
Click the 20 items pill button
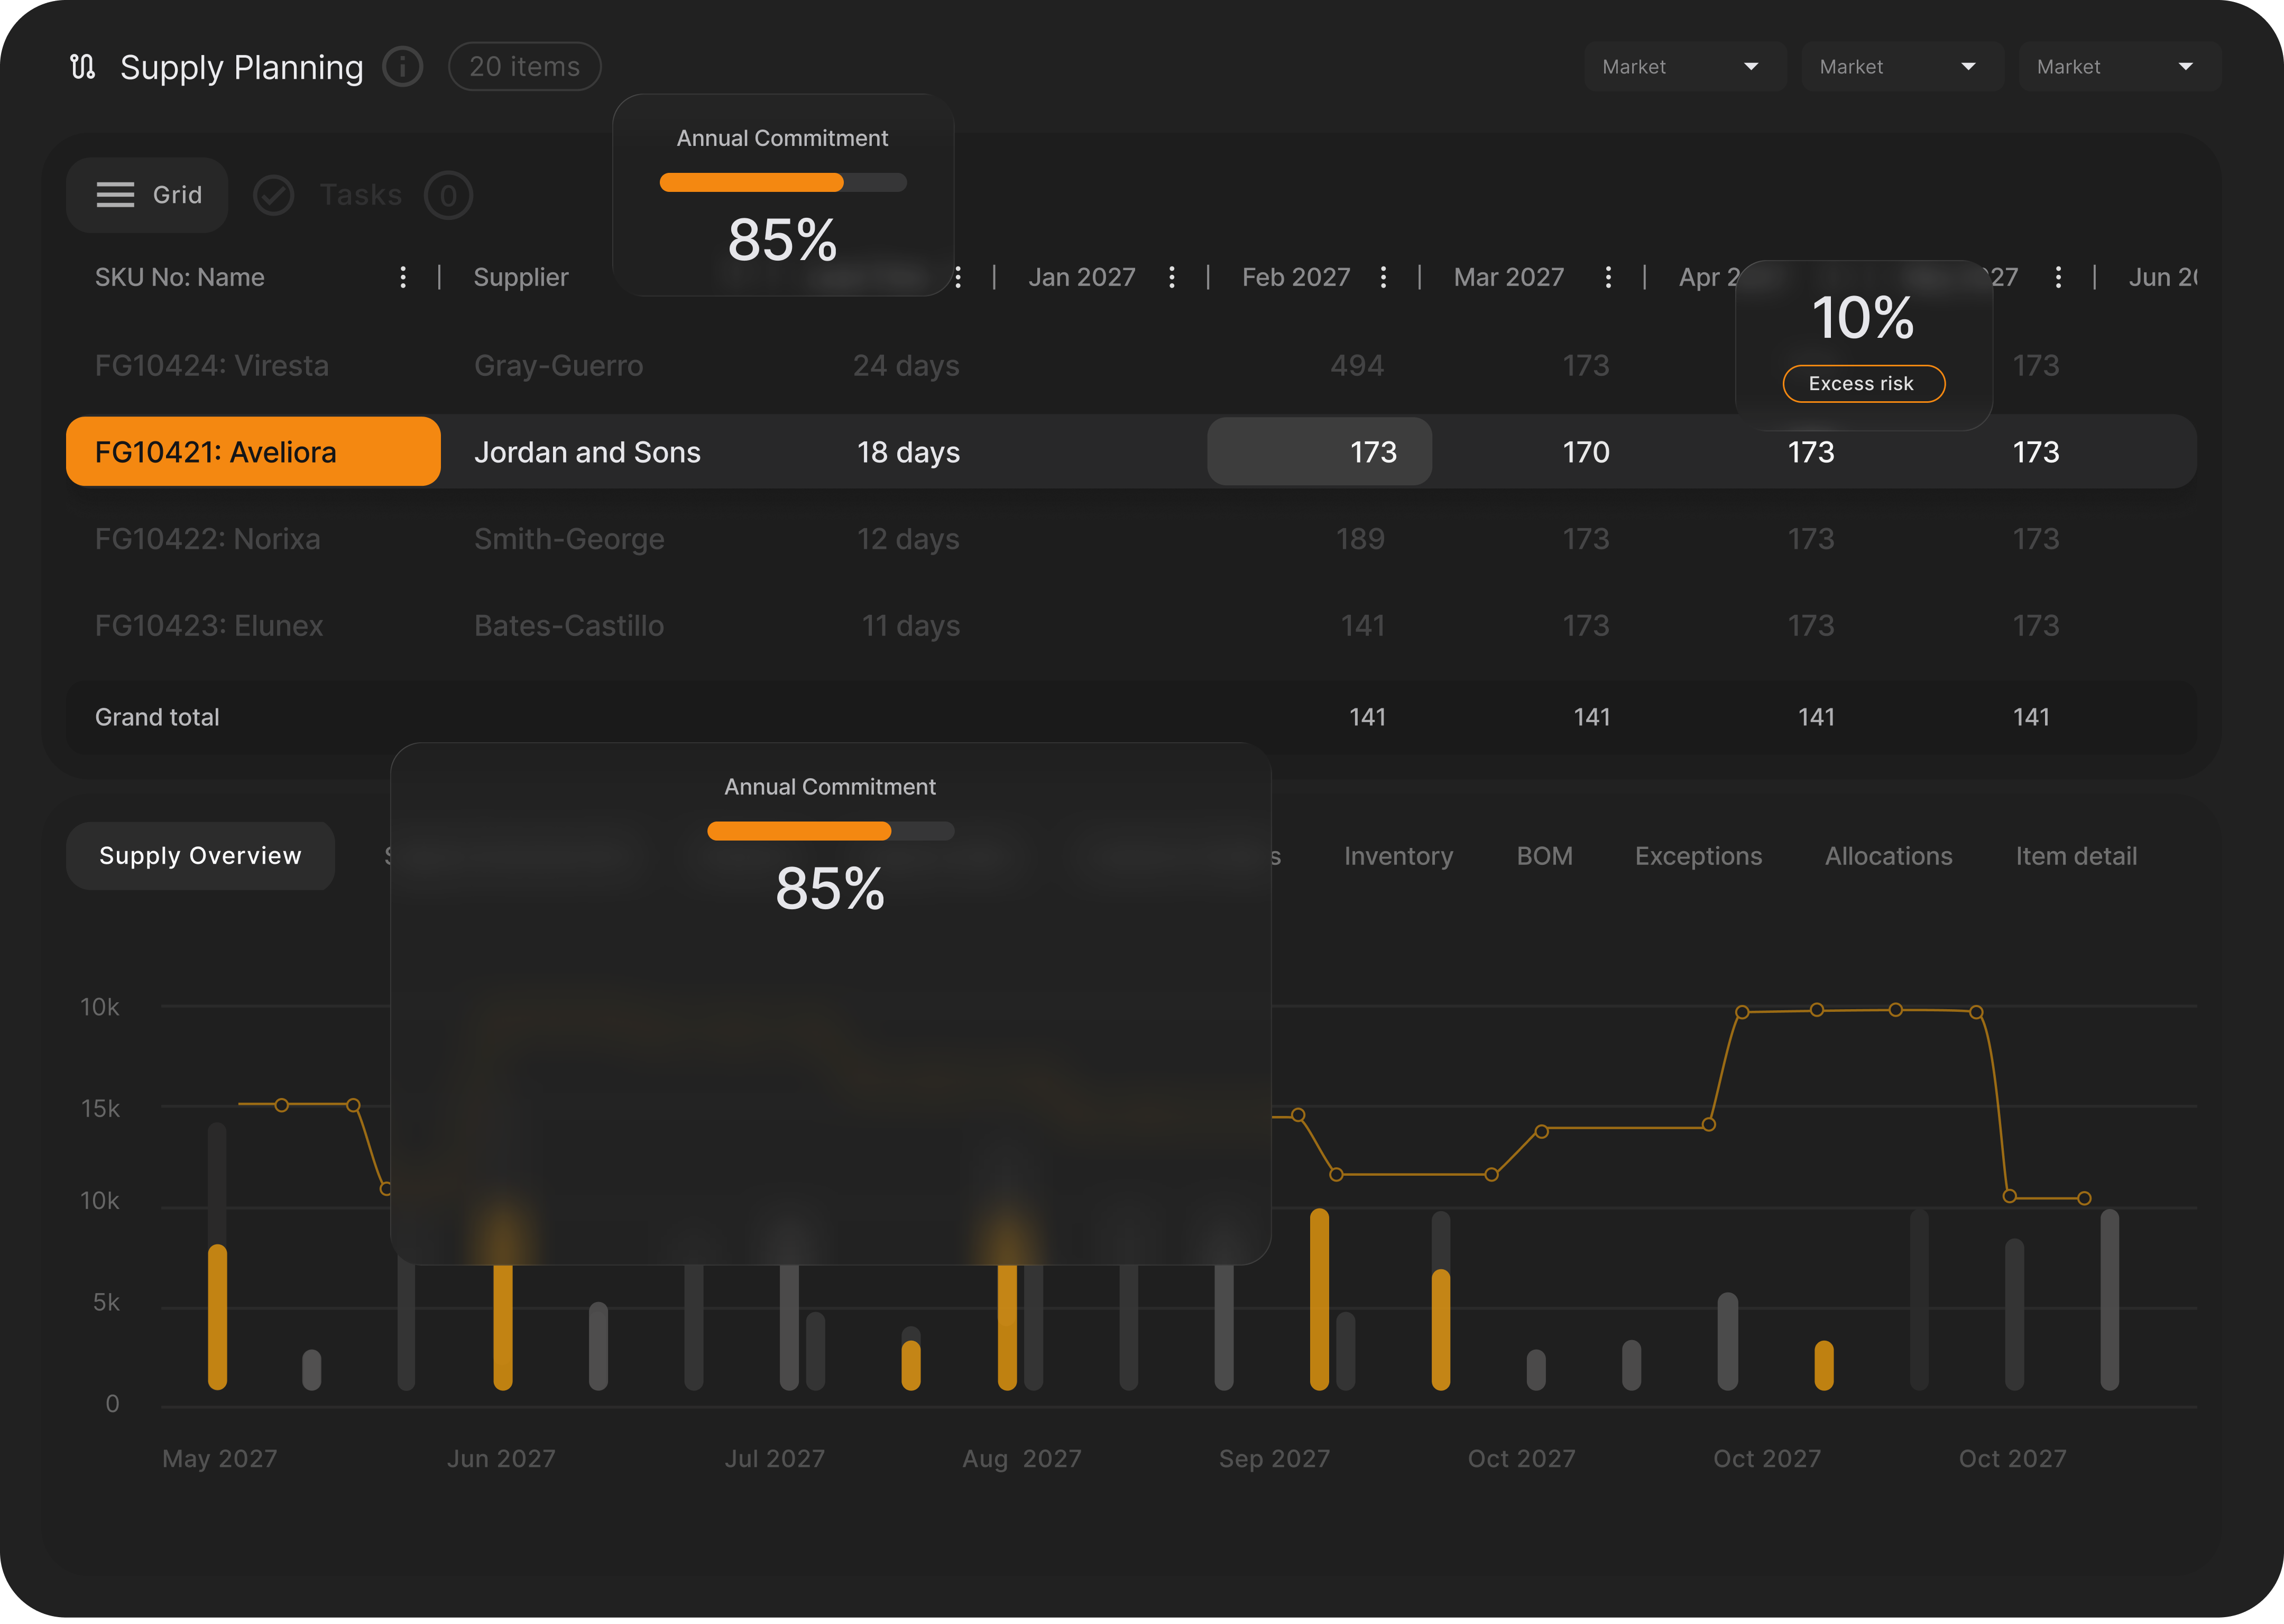524,67
